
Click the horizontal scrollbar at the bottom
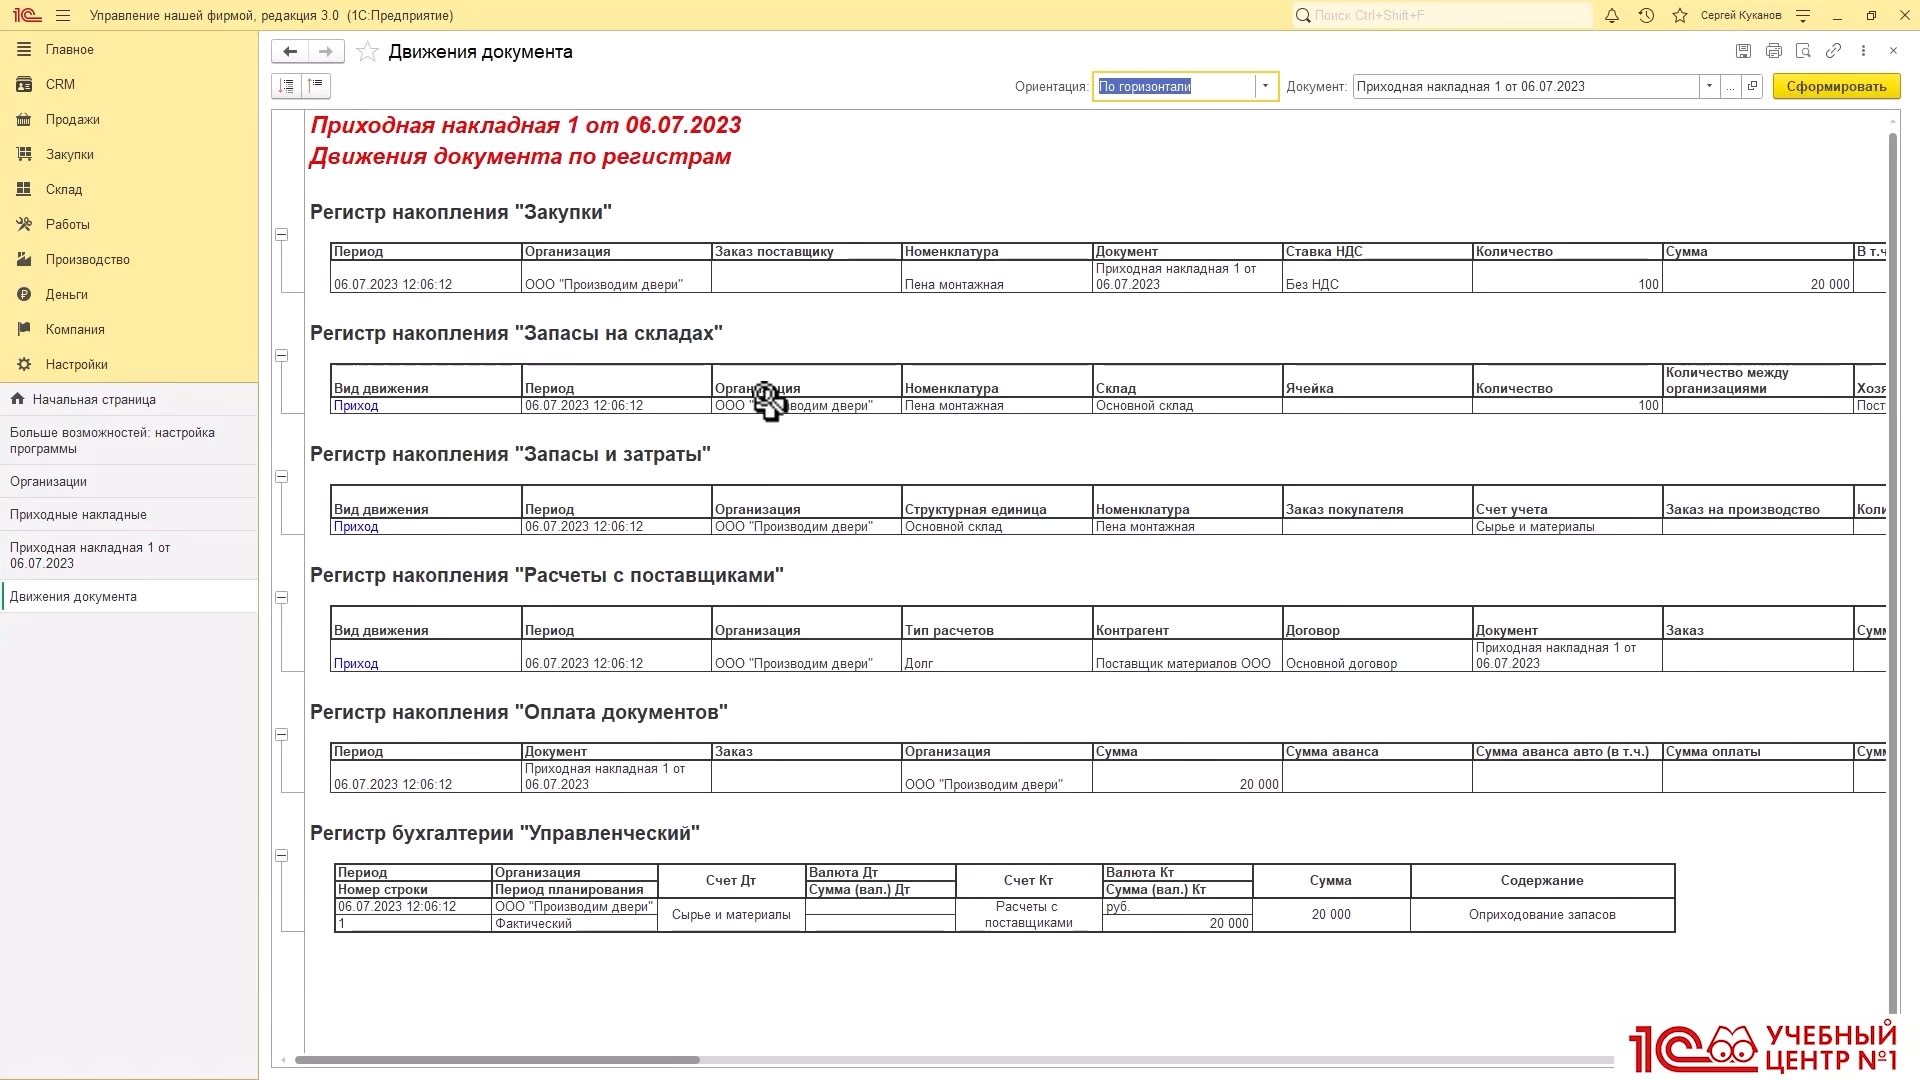(498, 1060)
